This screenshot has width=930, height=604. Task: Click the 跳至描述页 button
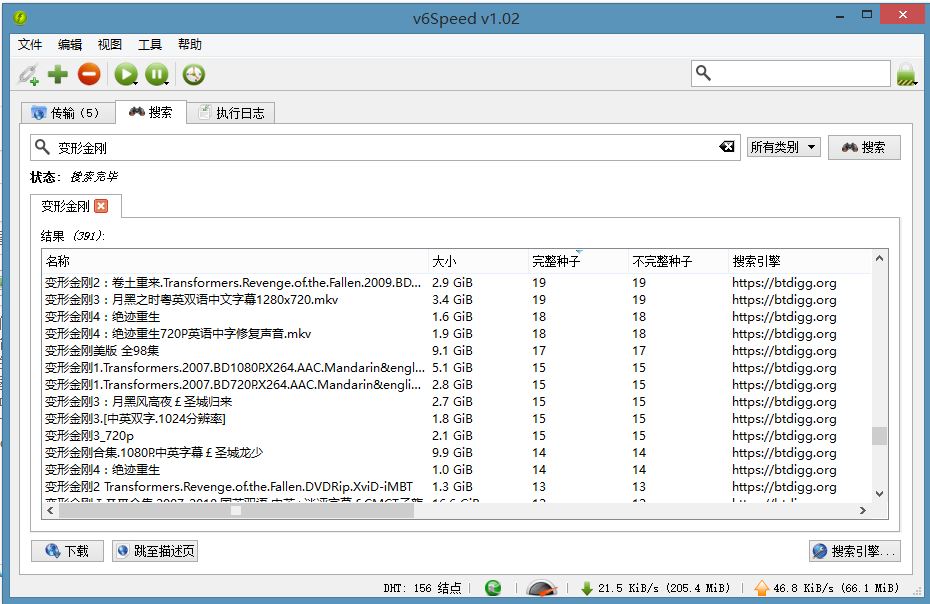pyautogui.click(x=155, y=551)
